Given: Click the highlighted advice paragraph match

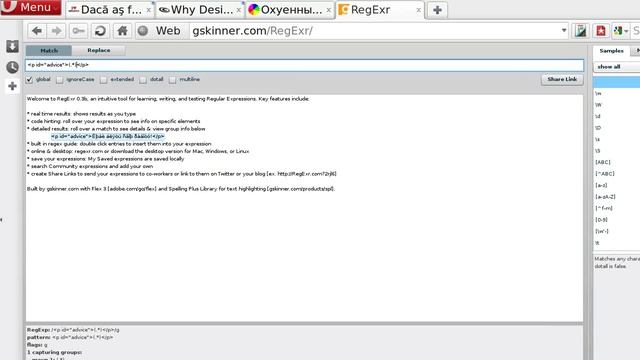Looking at the screenshot, I should 108,136.
